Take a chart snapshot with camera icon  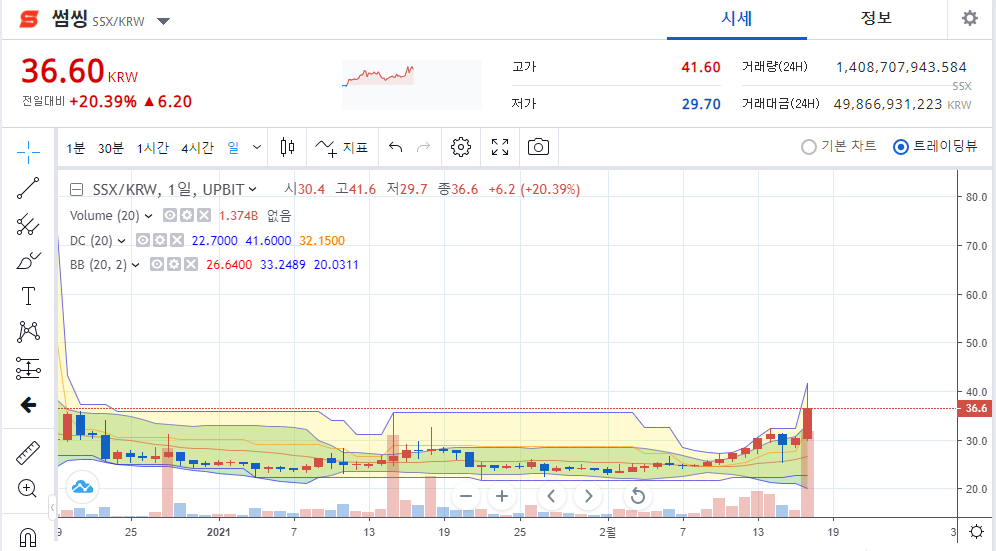click(538, 147)
